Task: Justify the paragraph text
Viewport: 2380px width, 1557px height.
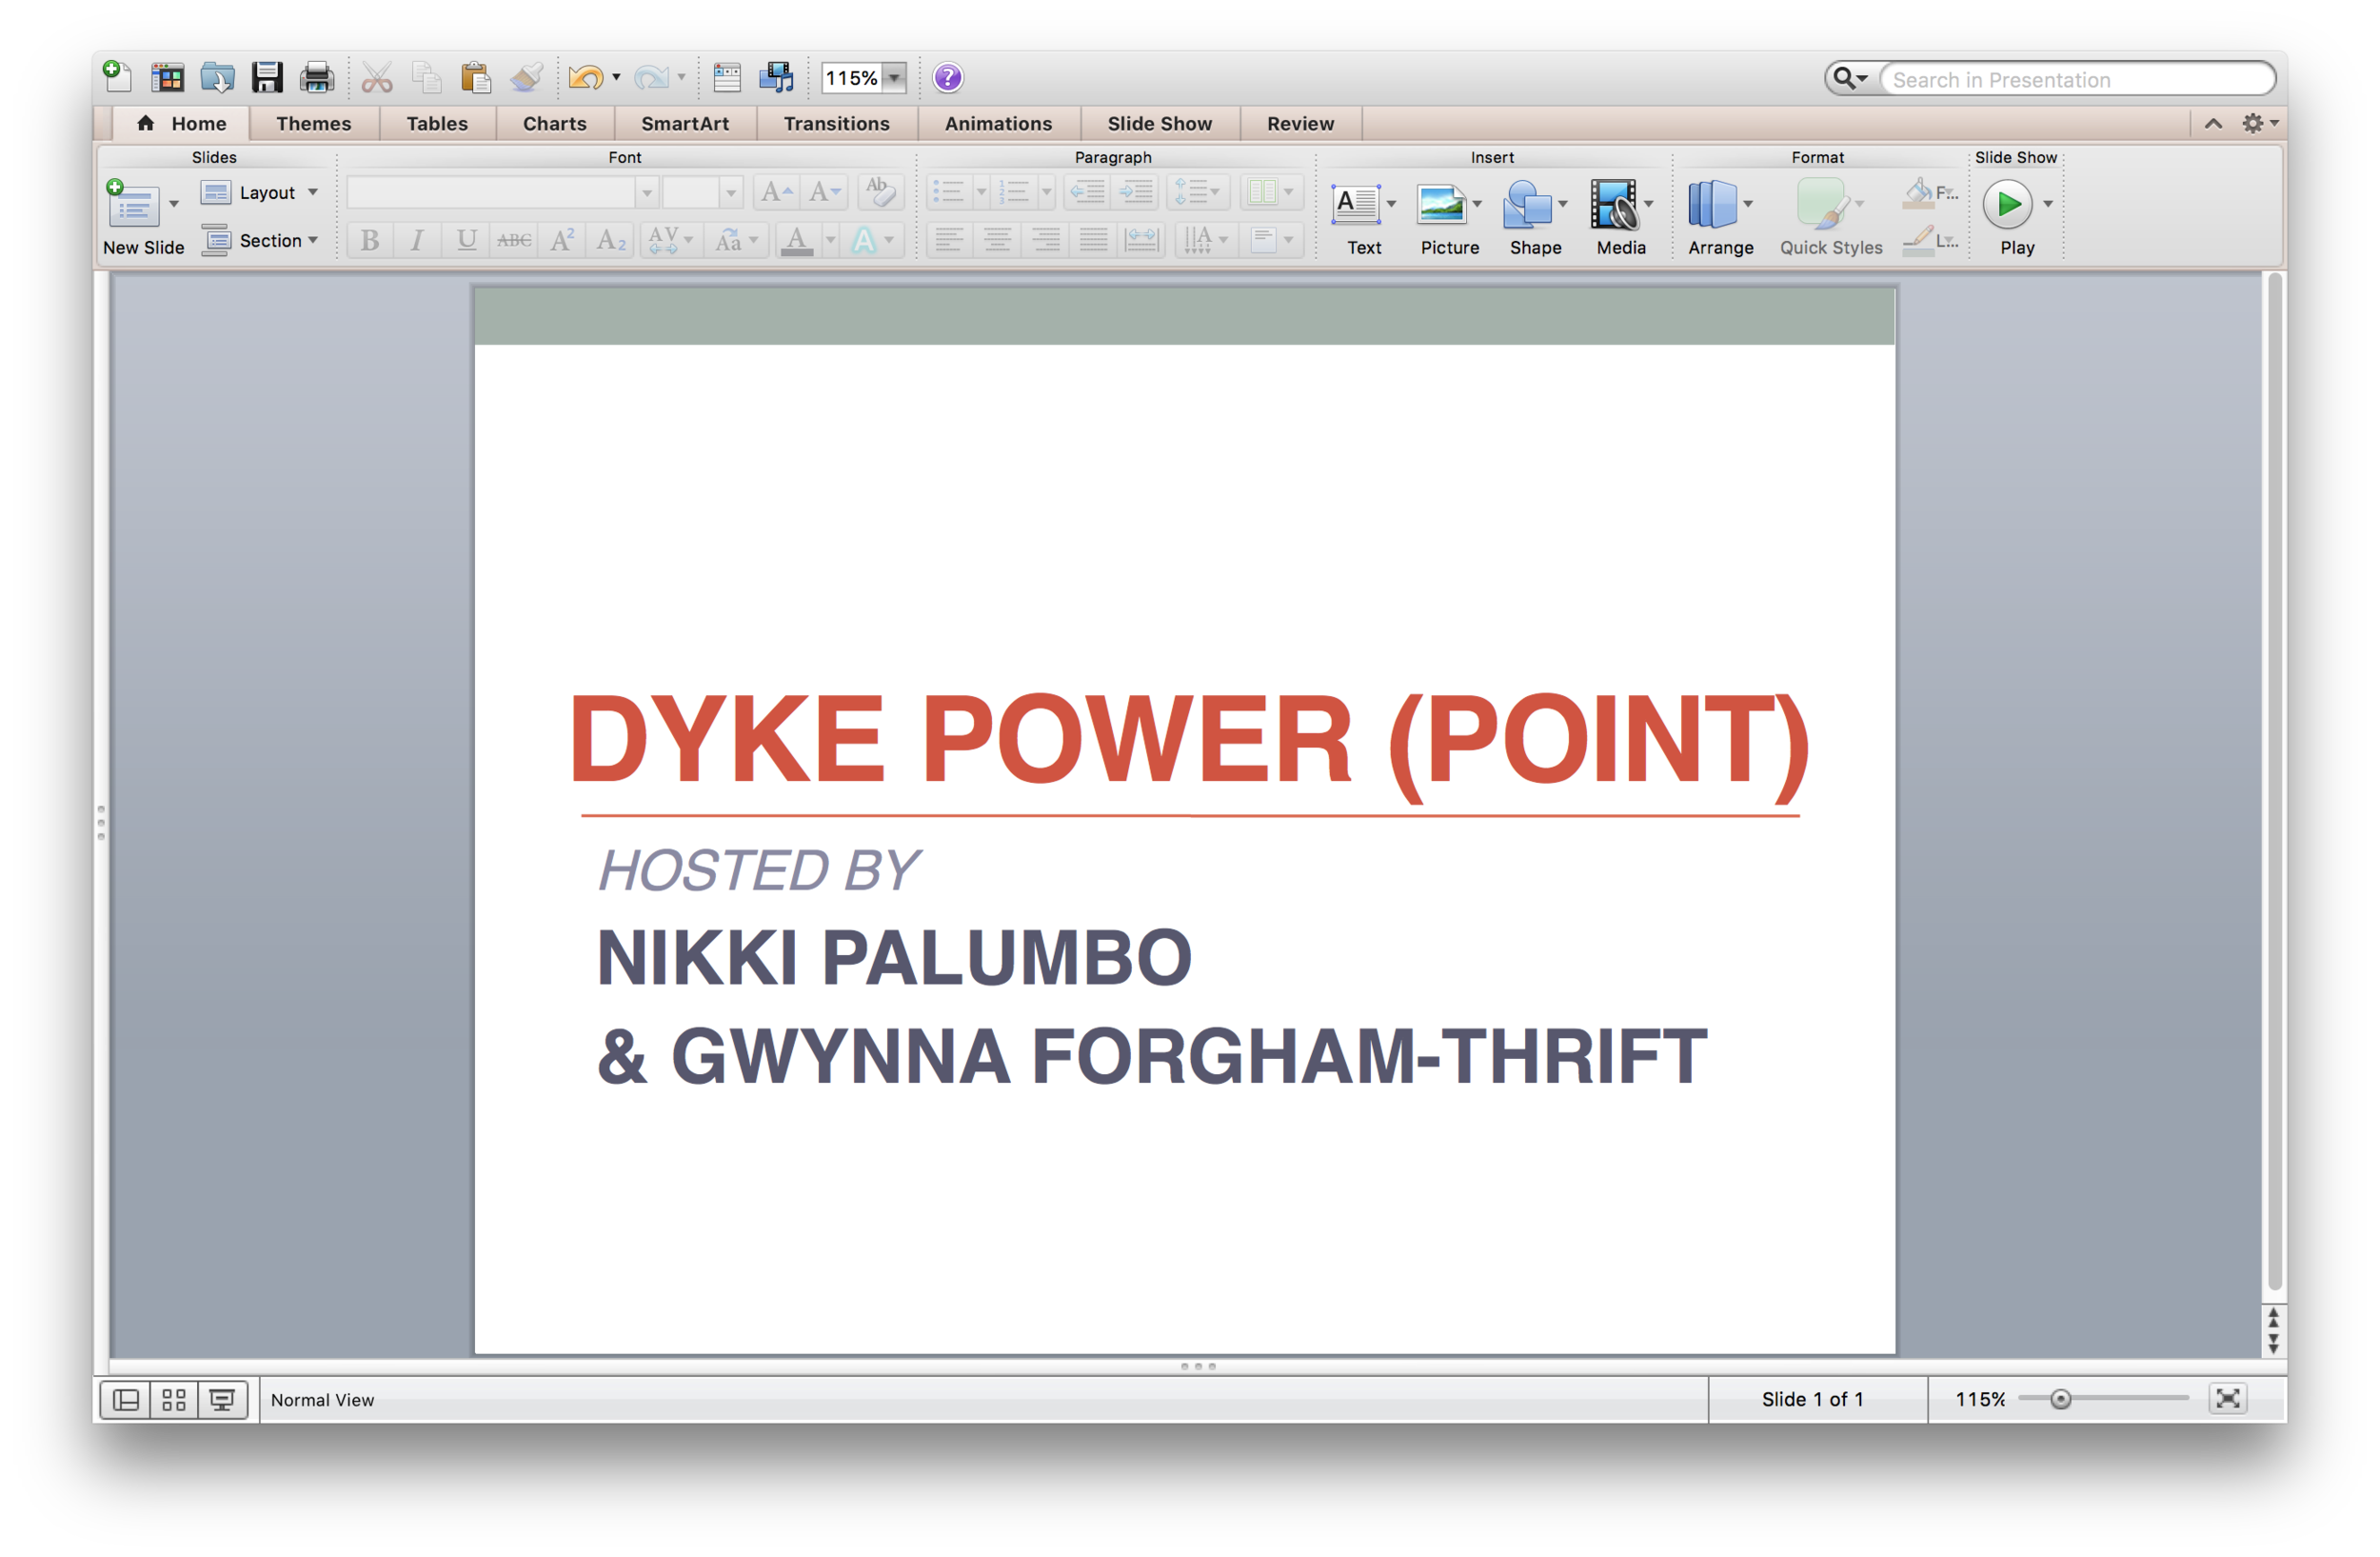Action: (x=1093, y=240)
